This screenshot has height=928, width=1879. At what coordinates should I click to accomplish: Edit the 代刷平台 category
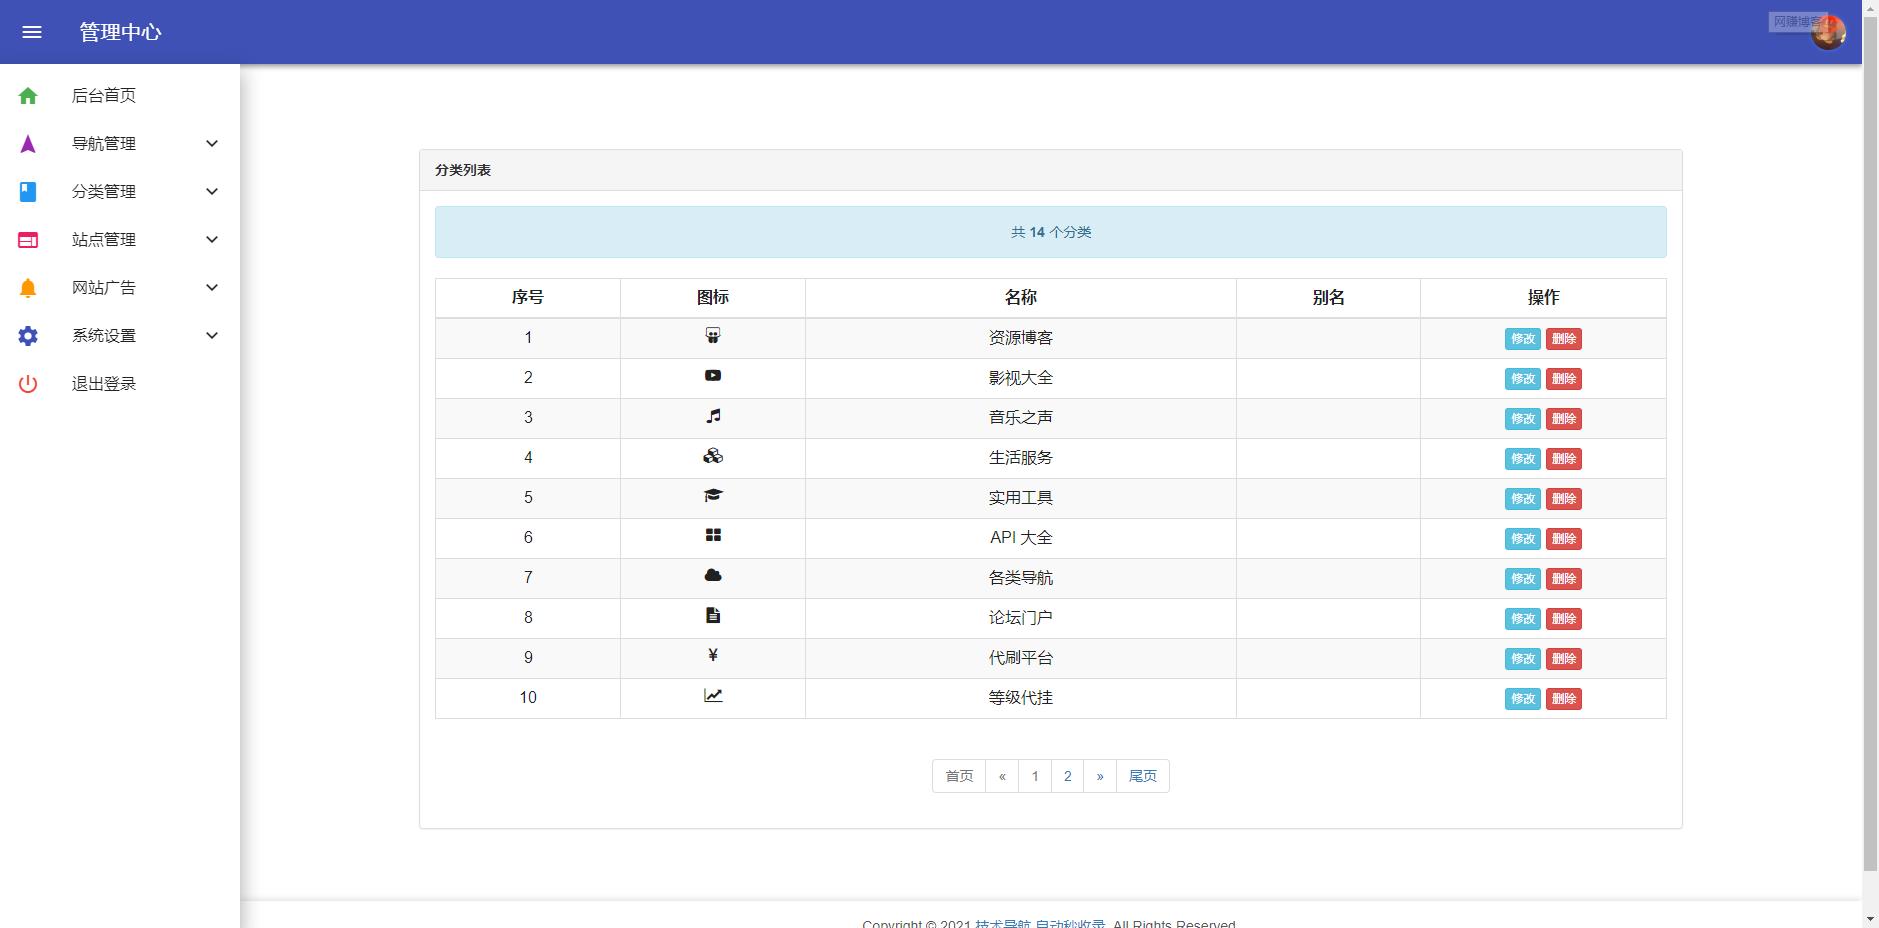[1523, 659]
